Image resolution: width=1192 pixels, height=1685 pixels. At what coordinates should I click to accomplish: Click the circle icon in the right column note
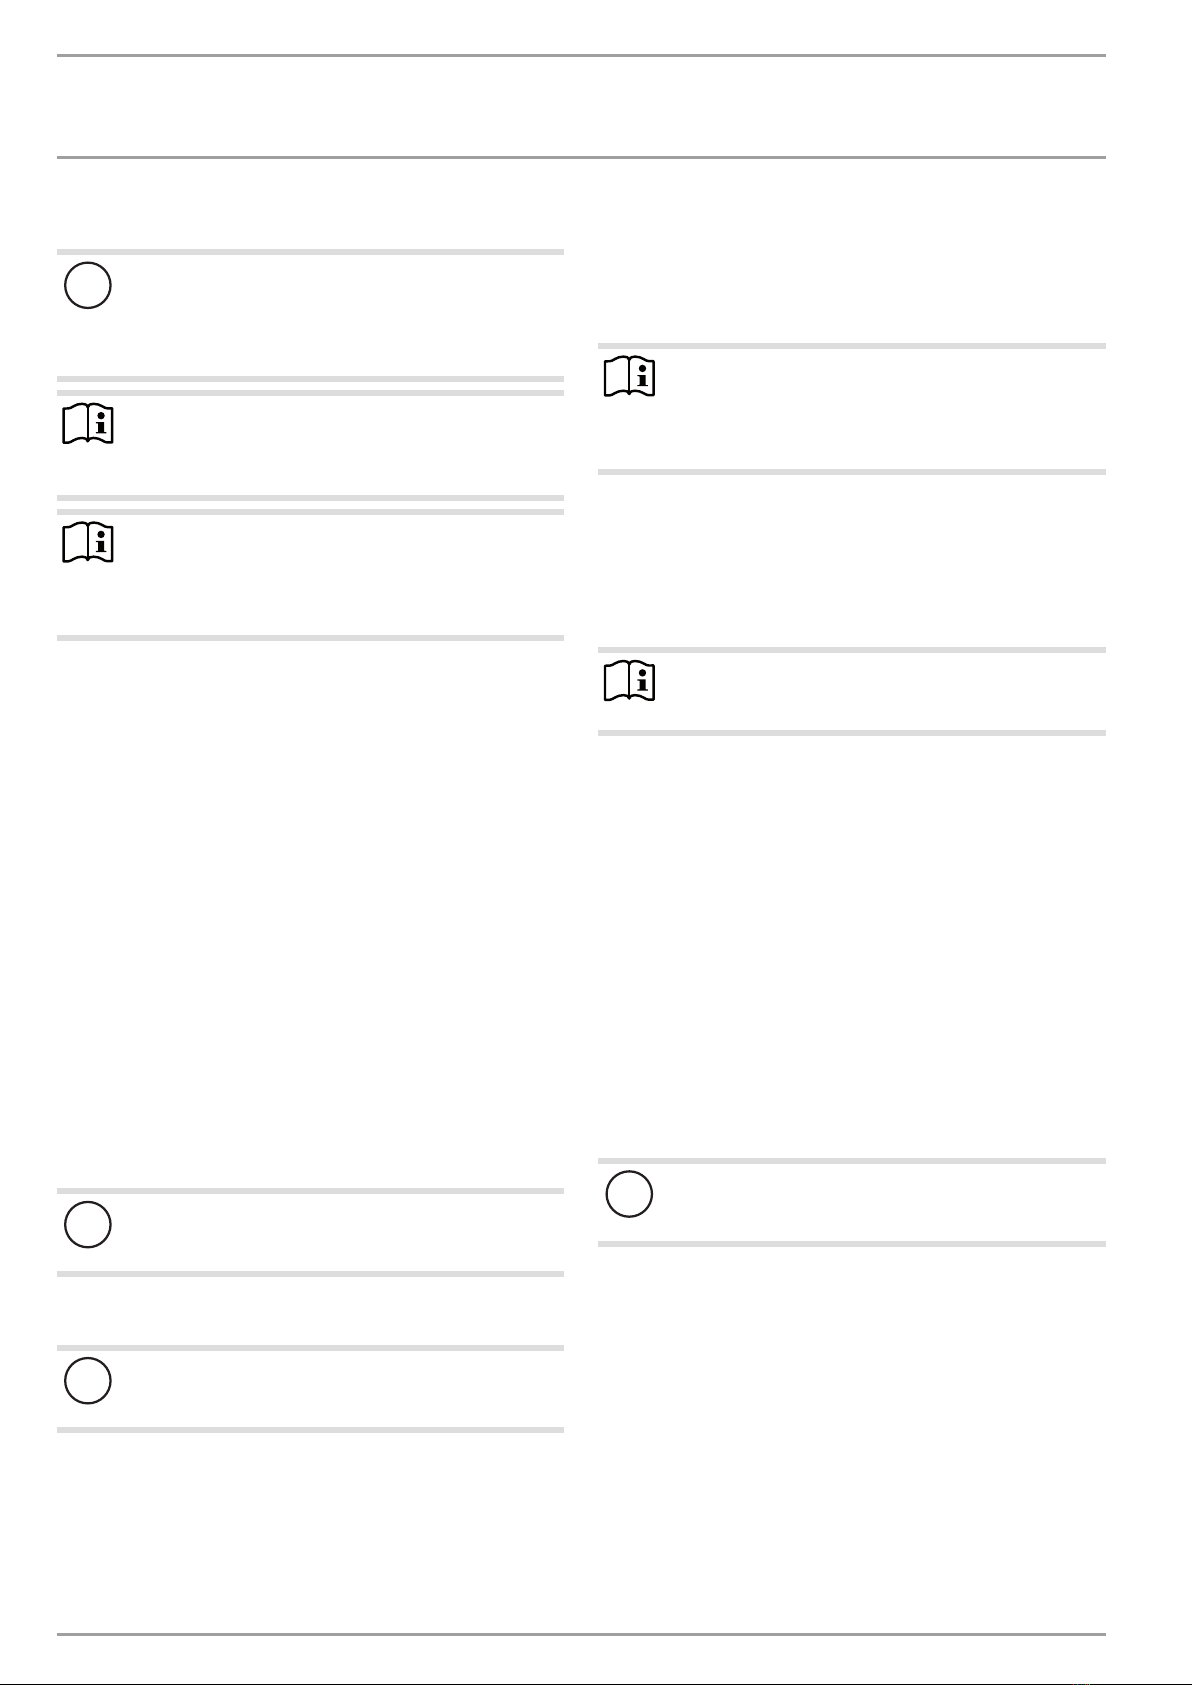[629, 1193]
